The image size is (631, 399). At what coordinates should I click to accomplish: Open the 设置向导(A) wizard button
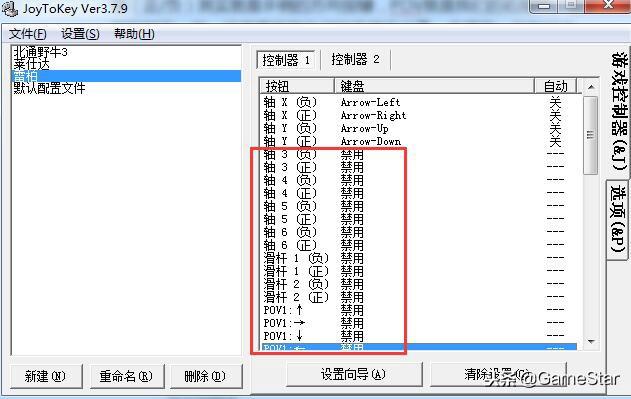353,374
